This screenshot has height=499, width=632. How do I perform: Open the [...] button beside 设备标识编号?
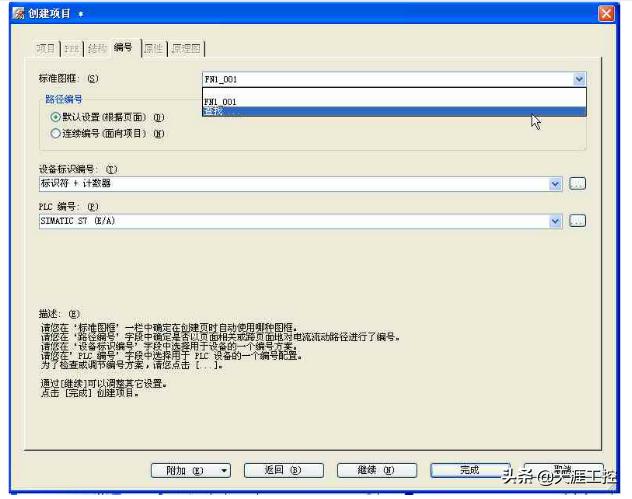[x=577, y=184]
